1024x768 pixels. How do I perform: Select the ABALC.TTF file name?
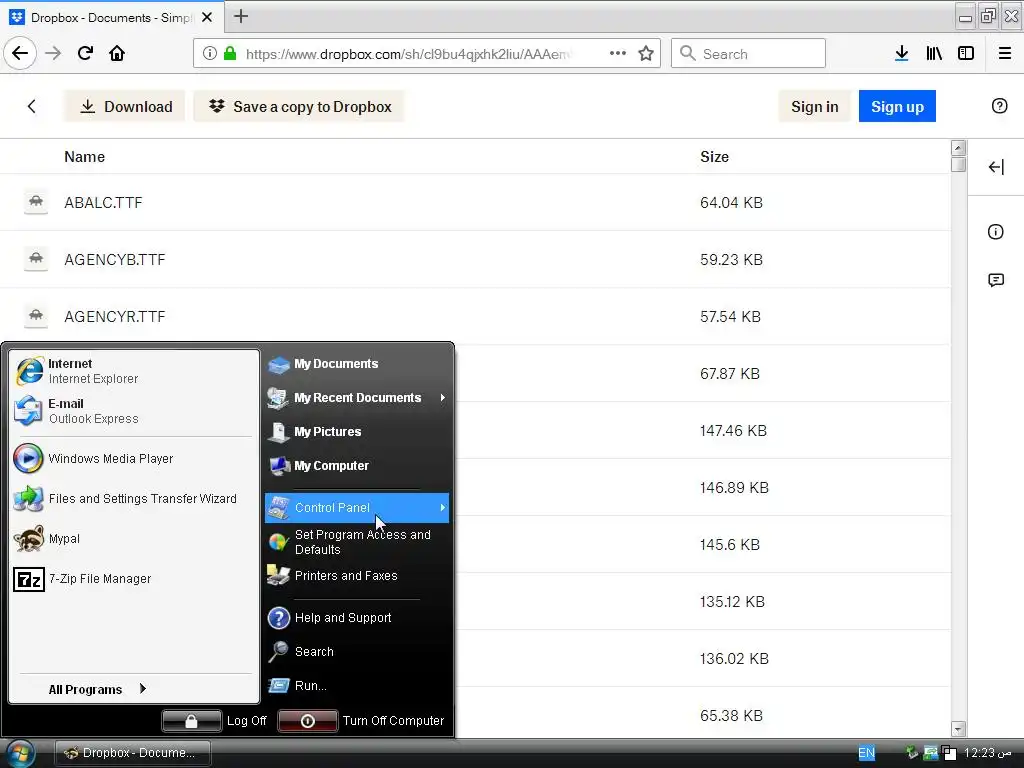click(x=103, y=202)
